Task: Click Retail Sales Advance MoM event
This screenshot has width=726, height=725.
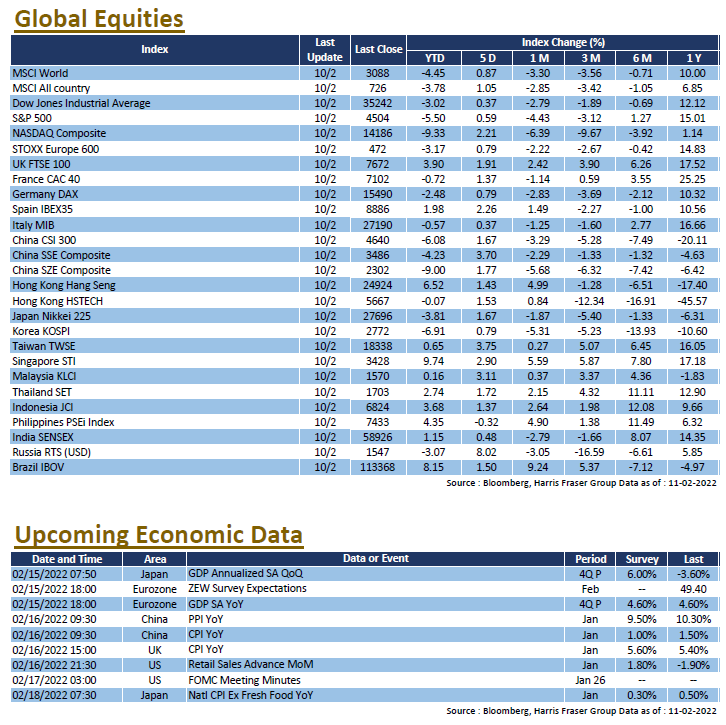Action: (x=250, y=664)
